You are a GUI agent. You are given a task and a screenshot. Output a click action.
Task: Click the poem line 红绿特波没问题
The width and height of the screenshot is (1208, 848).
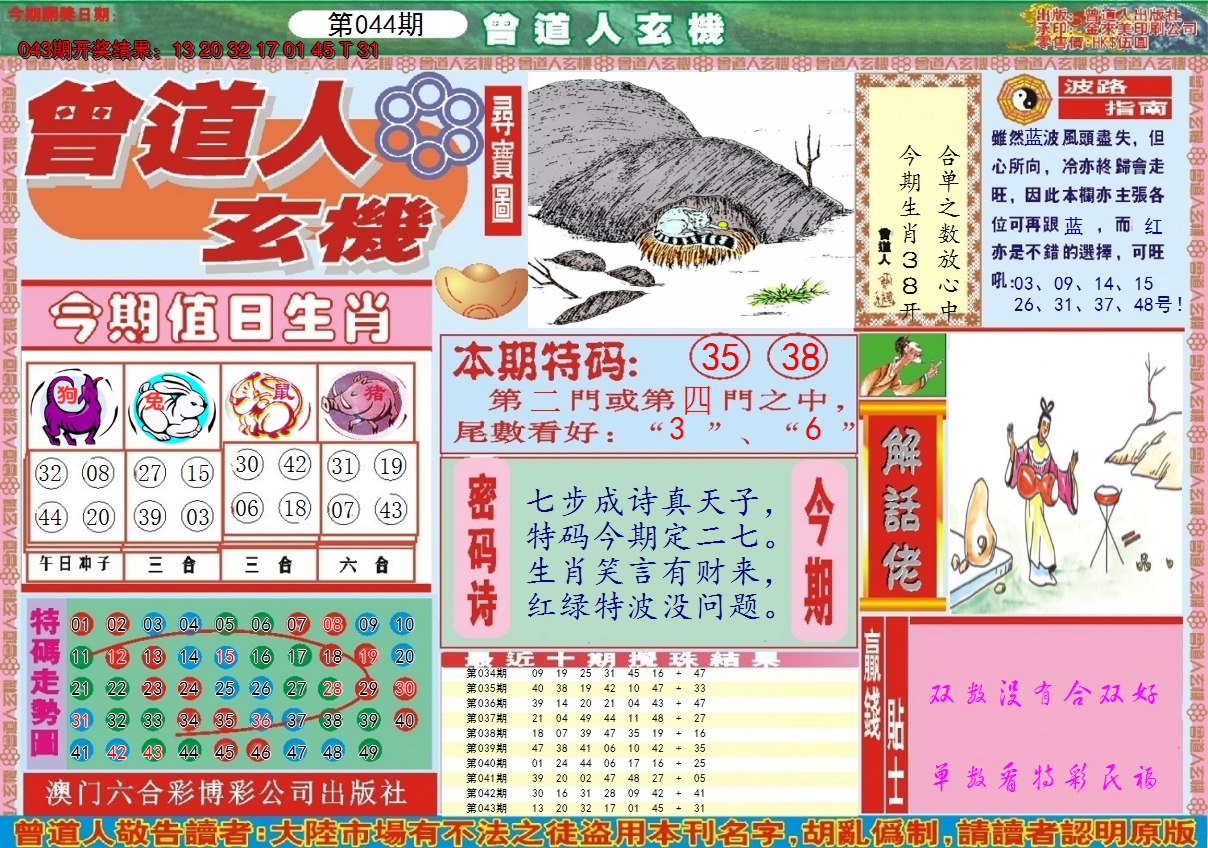tap(652, 607)
